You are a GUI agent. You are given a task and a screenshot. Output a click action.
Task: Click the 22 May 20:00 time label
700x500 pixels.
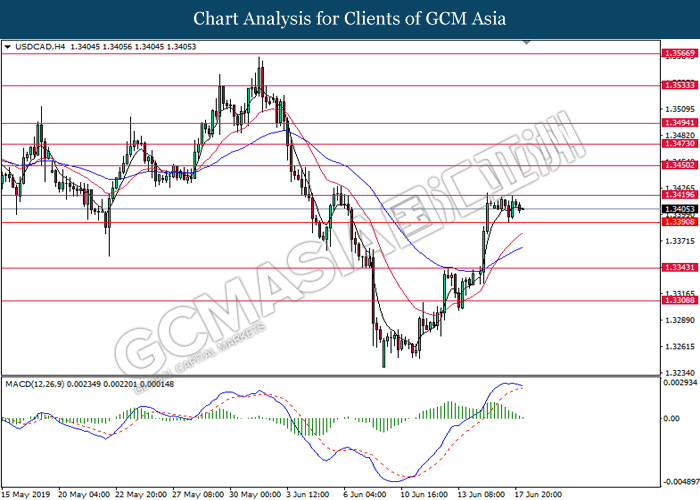pyautogui.click(x=141, y=495)
